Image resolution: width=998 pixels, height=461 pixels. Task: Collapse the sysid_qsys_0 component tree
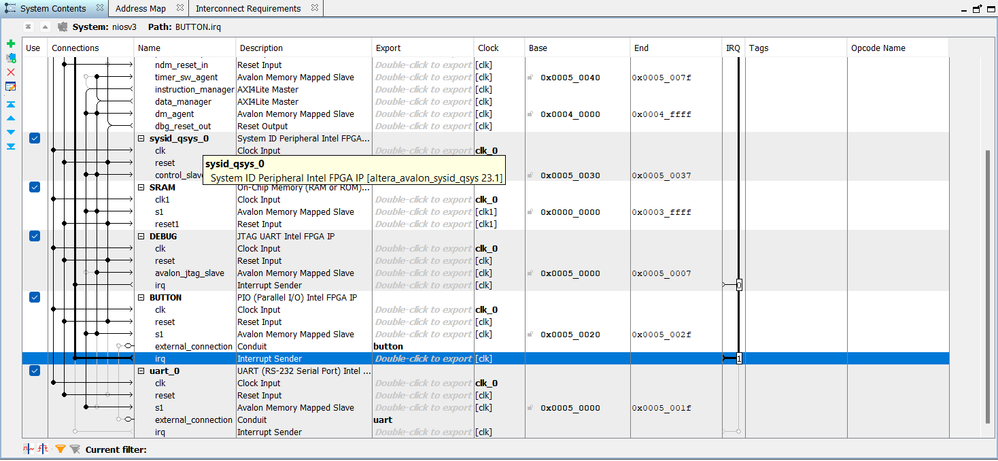coord(141,139)
